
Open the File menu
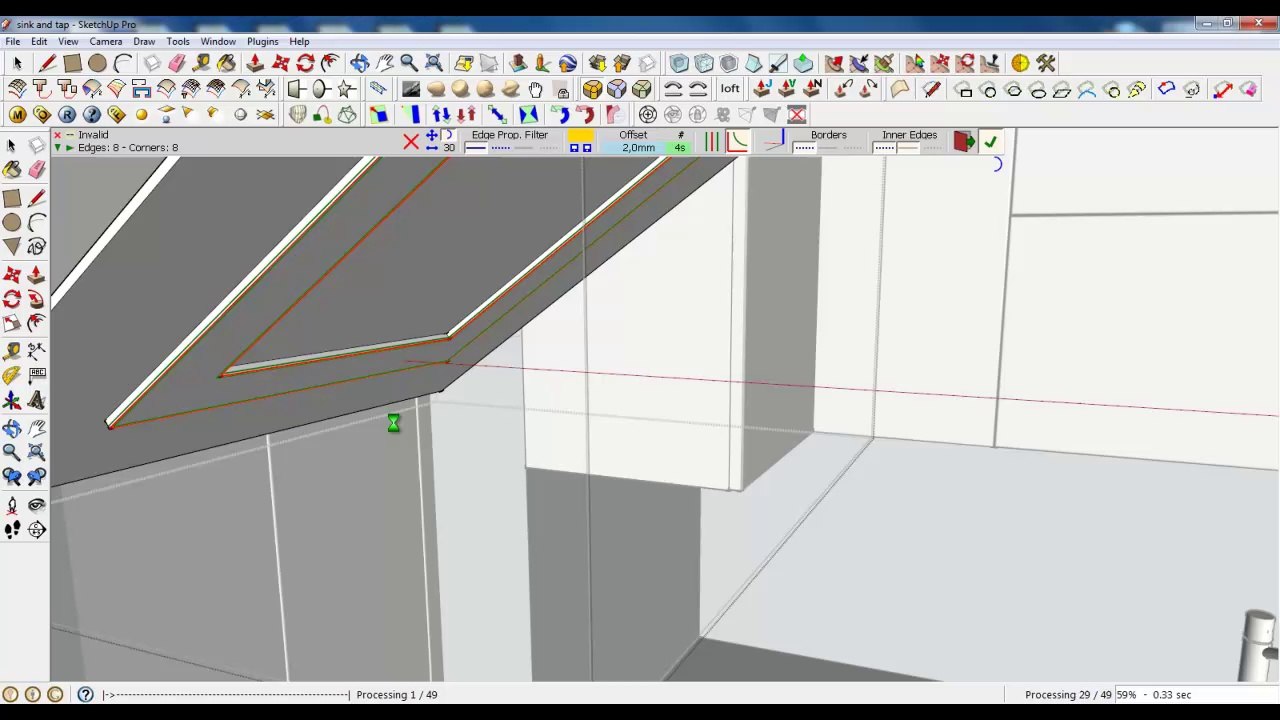pos(13,42)
